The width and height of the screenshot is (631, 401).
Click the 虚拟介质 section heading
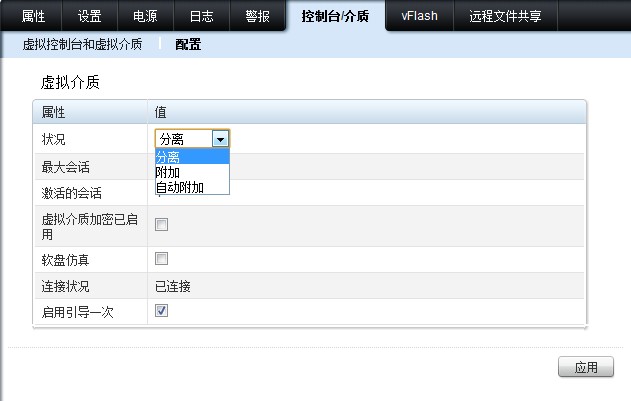tap(70, 82)
